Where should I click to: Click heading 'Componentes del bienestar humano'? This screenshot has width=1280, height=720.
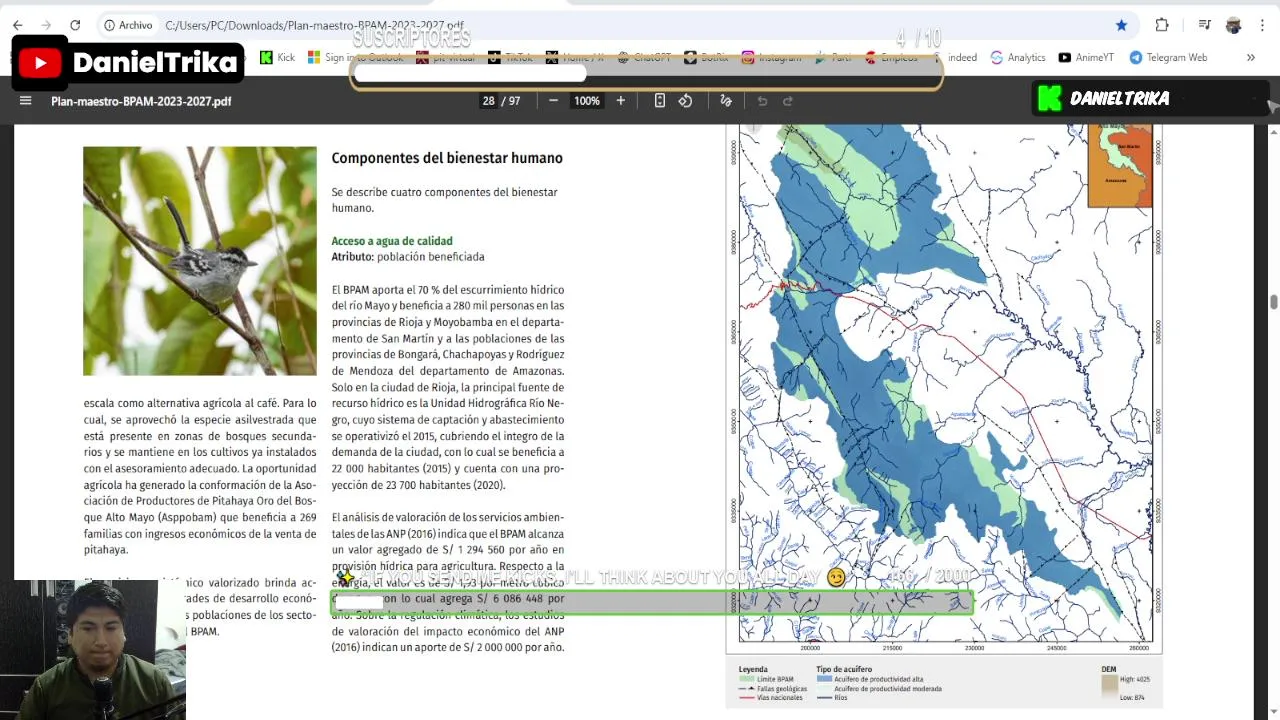point(447,158)
